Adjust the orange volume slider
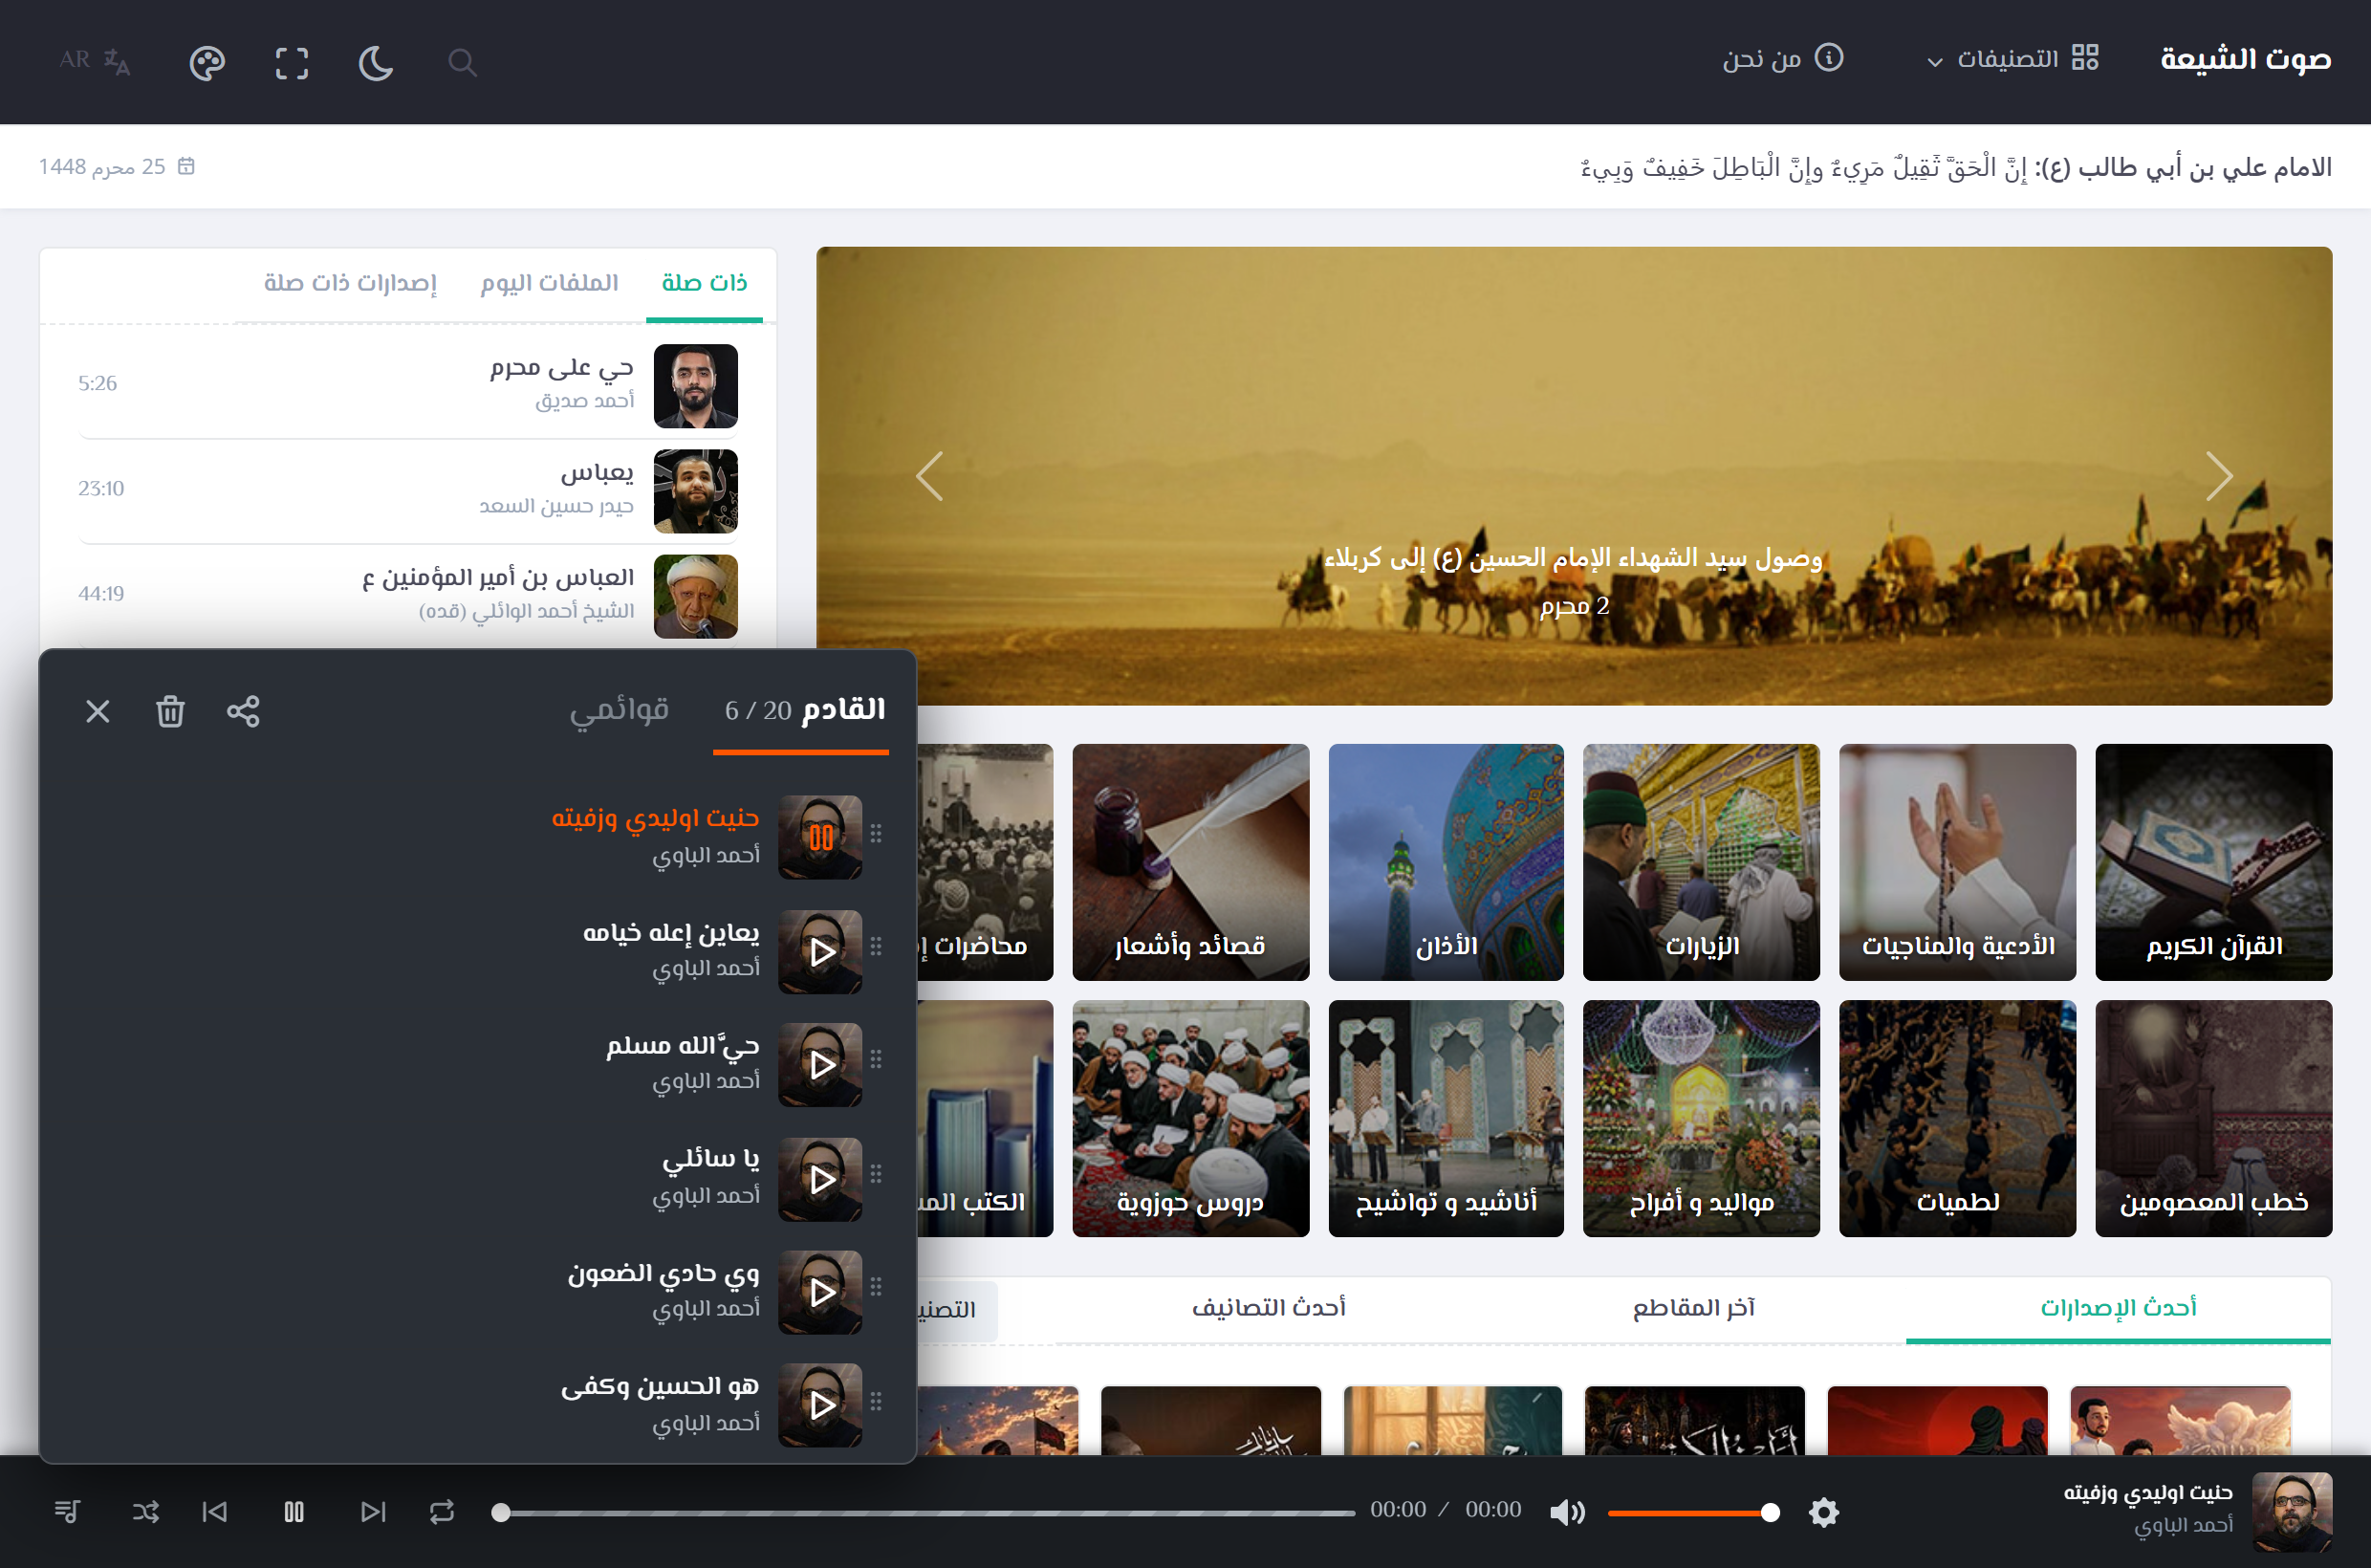The width and height of the screenshot is (2371, 1568). [1692, 1512]
